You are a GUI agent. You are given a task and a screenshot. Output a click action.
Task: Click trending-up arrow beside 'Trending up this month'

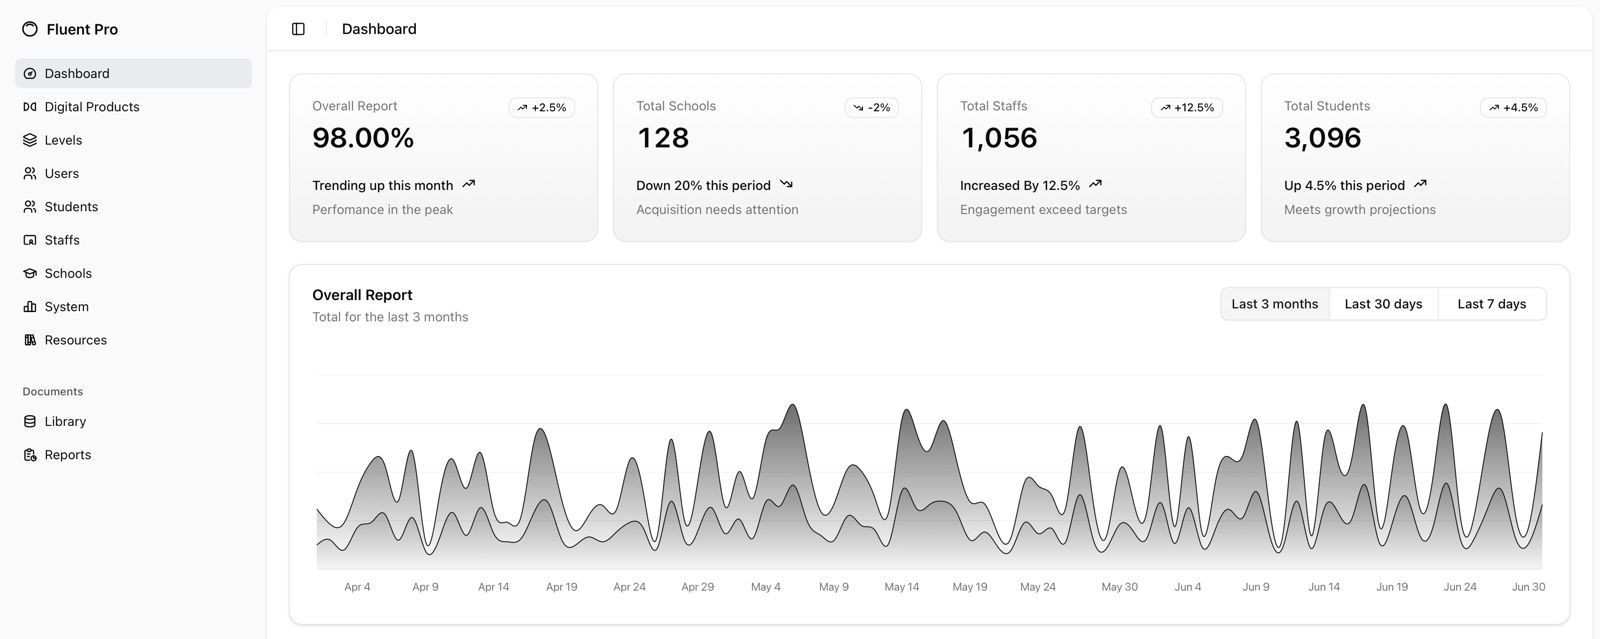coord(468,184)
